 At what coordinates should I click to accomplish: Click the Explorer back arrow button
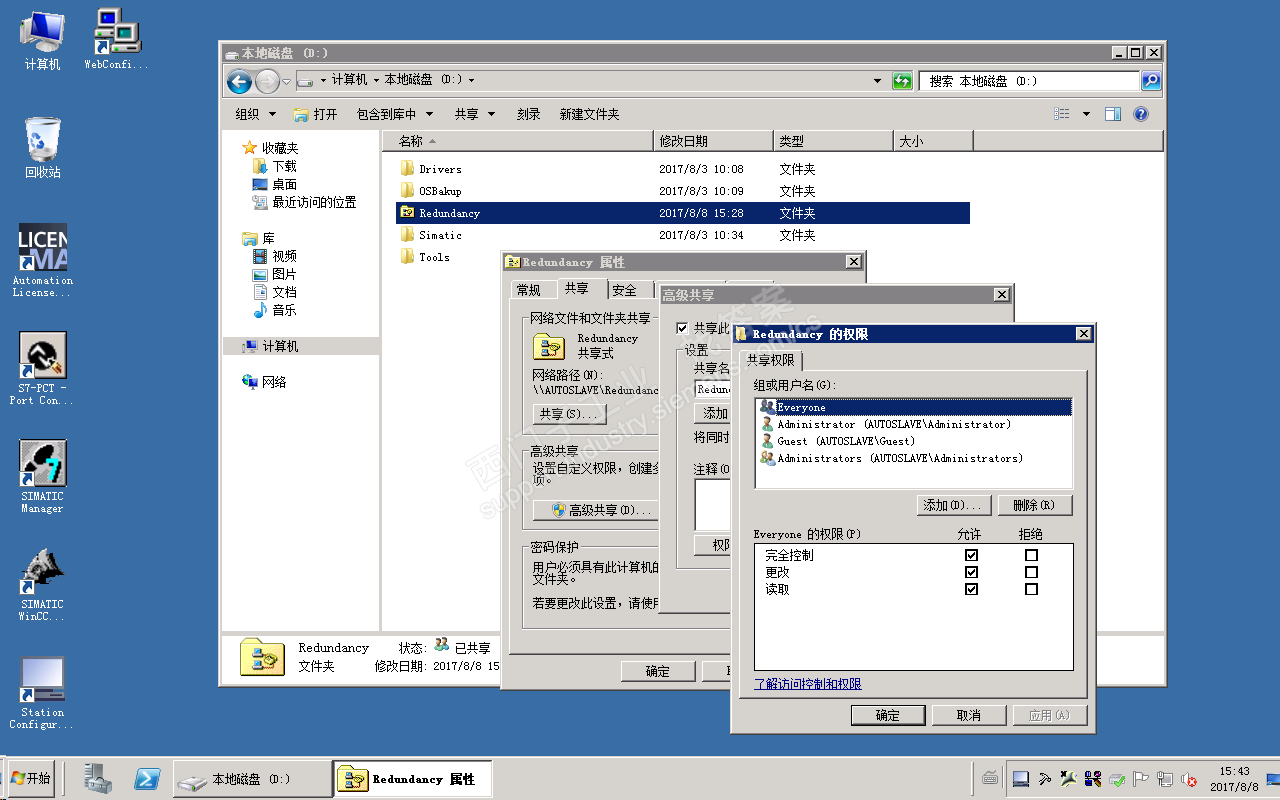coord(239,81)
